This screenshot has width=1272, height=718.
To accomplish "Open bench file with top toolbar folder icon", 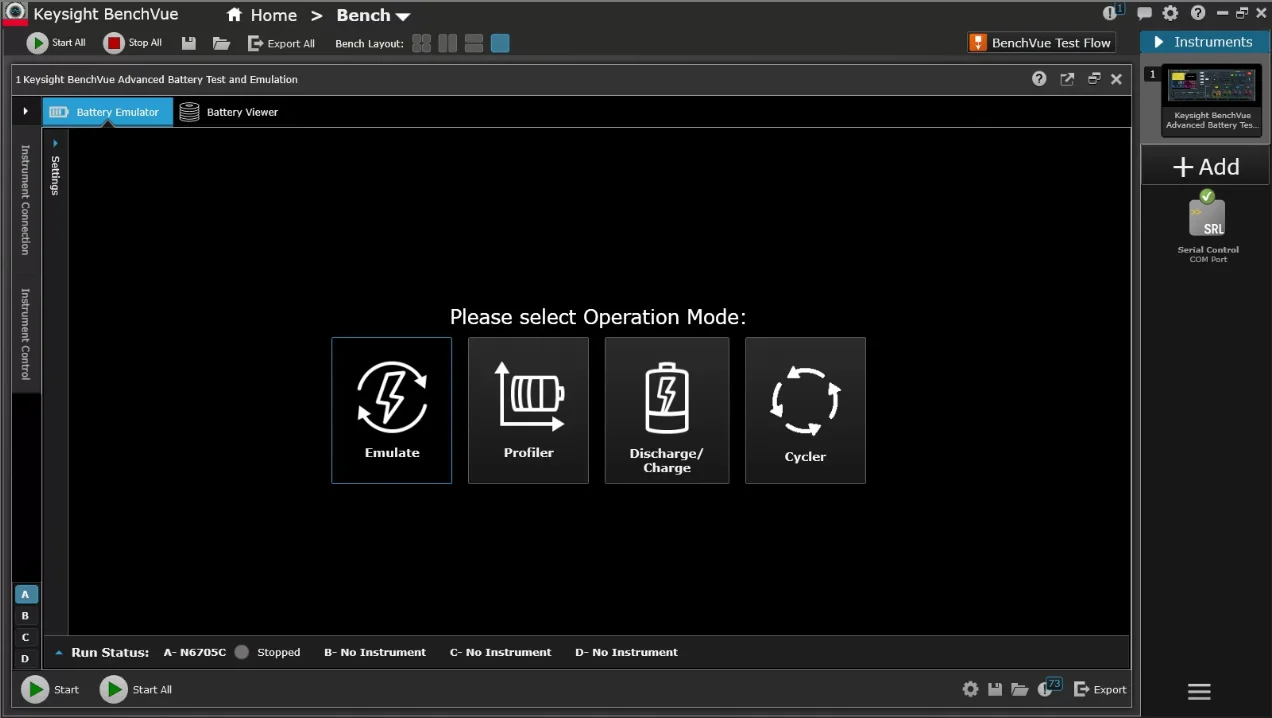I will tap(221, 43).
